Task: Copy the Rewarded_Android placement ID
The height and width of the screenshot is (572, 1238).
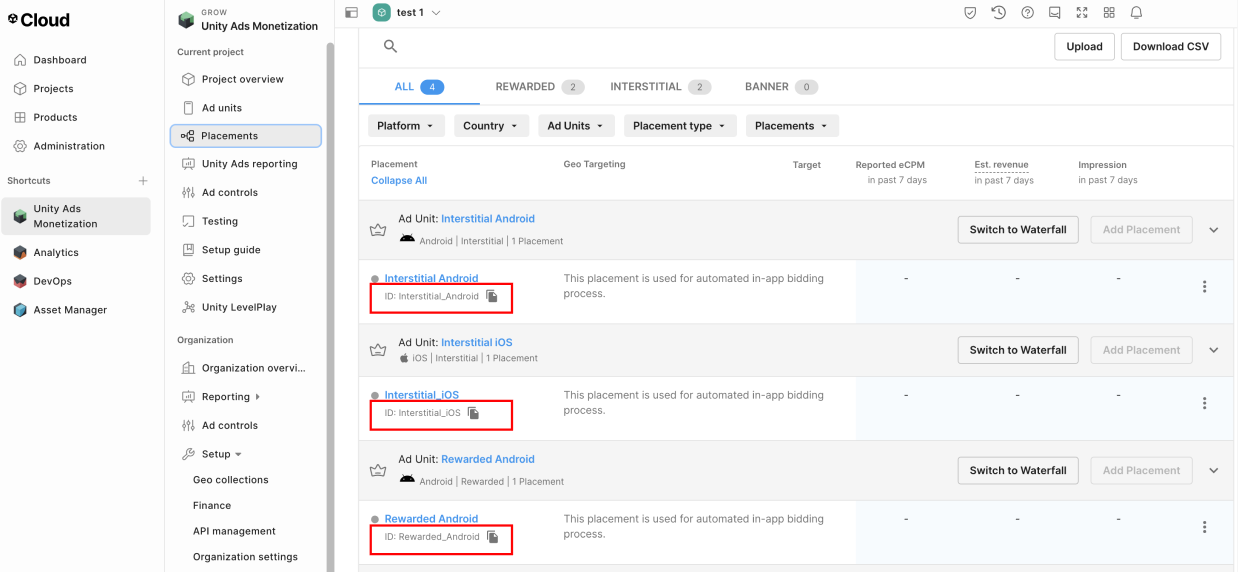Action: pyautogui.click(x=493, y=537)
